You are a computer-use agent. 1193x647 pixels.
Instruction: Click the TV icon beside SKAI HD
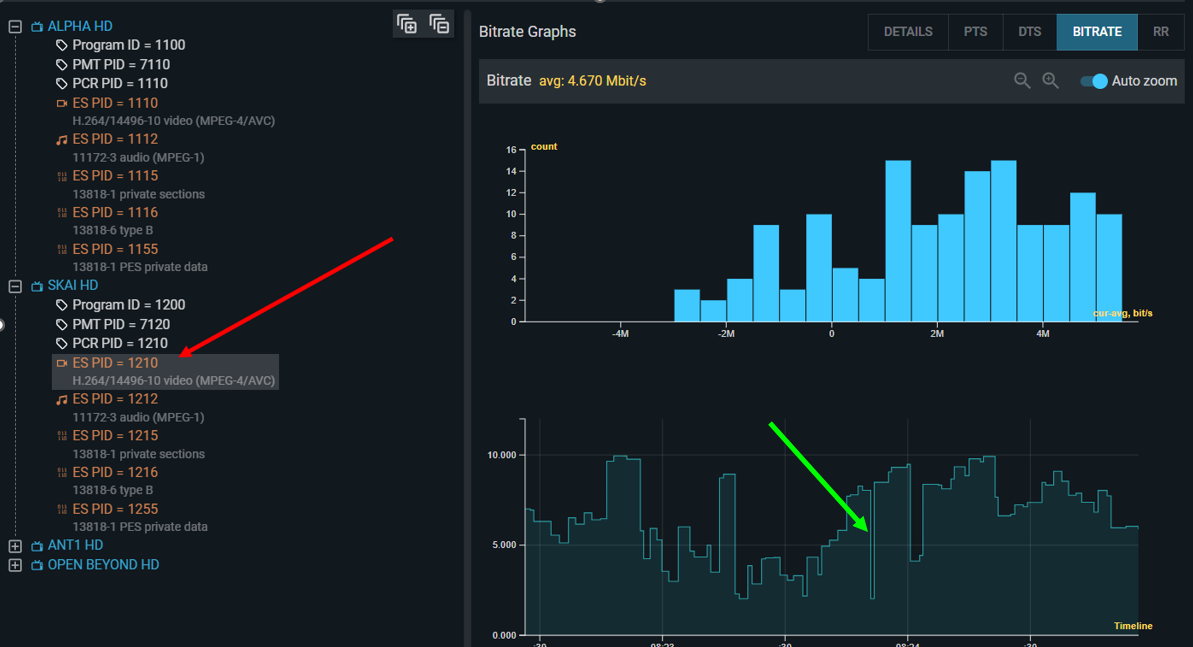37,286
